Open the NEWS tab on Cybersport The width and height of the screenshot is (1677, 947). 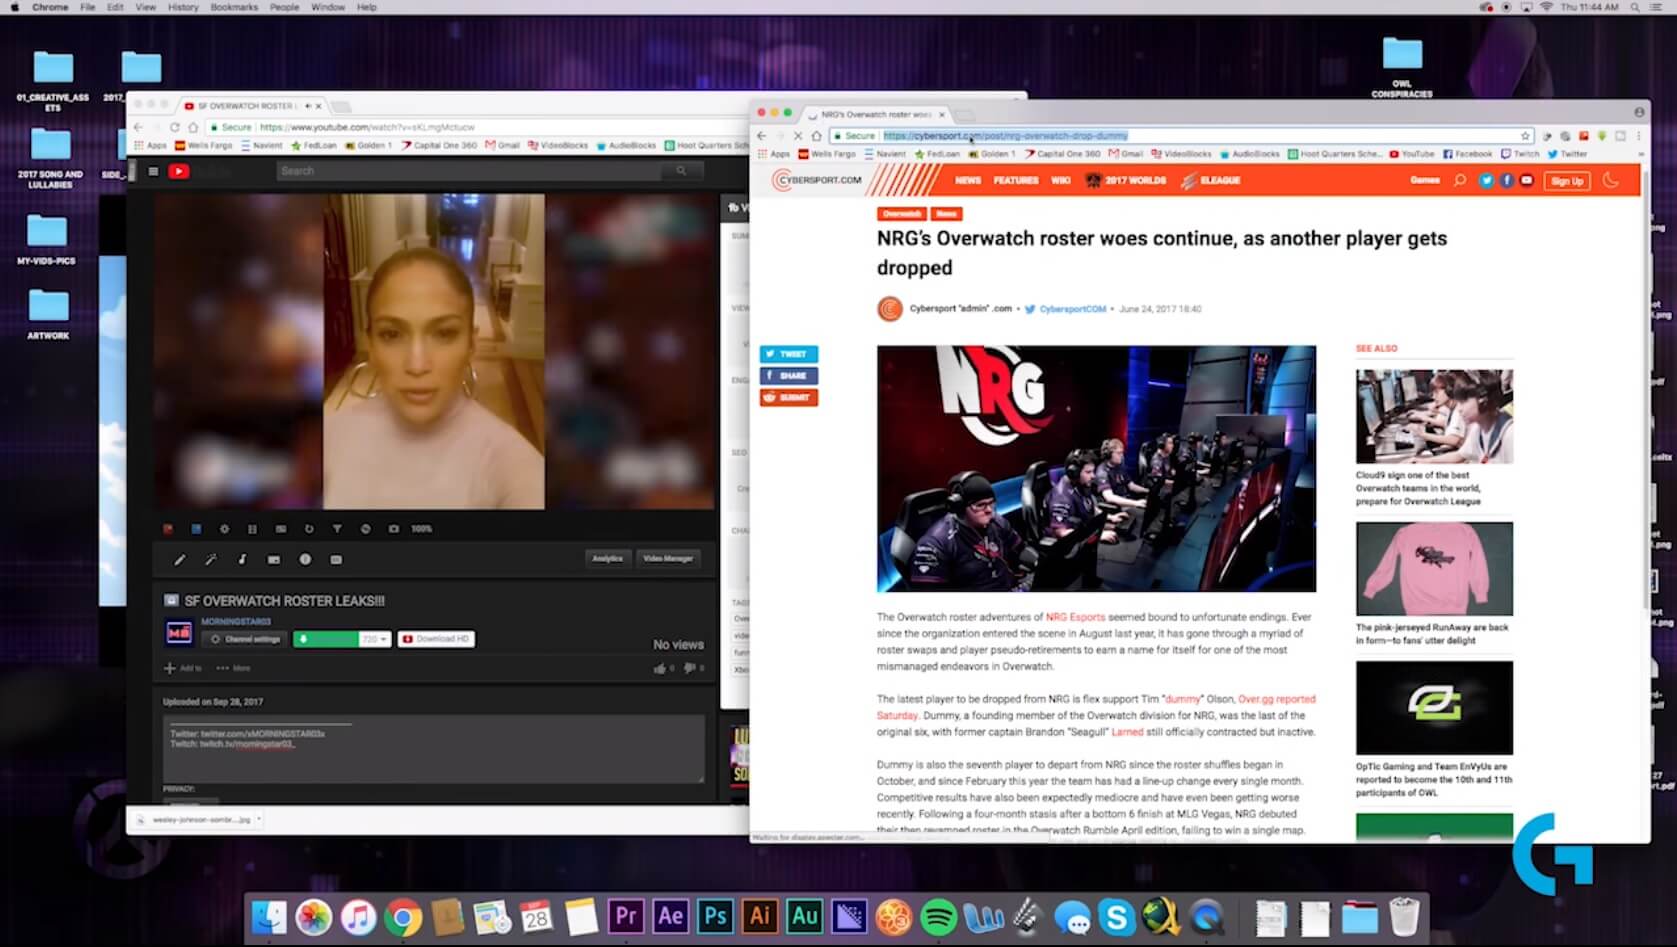(x=967, y=181)
